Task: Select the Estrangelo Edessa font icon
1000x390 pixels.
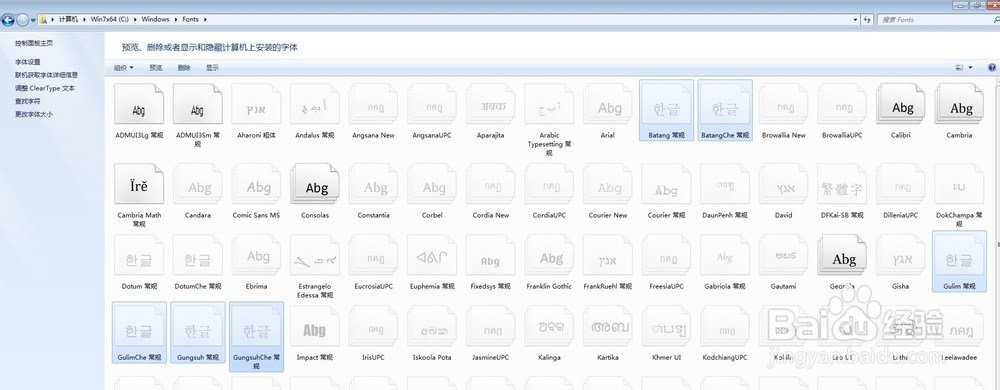Action: click(315, 256)
